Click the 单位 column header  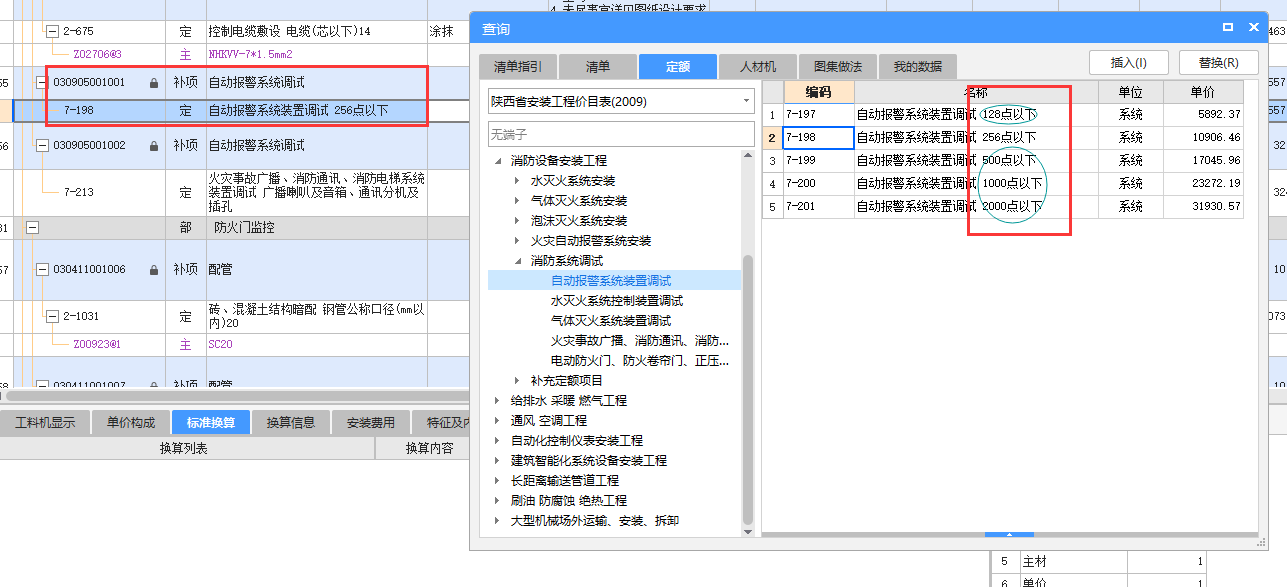tap(1131, 92)
